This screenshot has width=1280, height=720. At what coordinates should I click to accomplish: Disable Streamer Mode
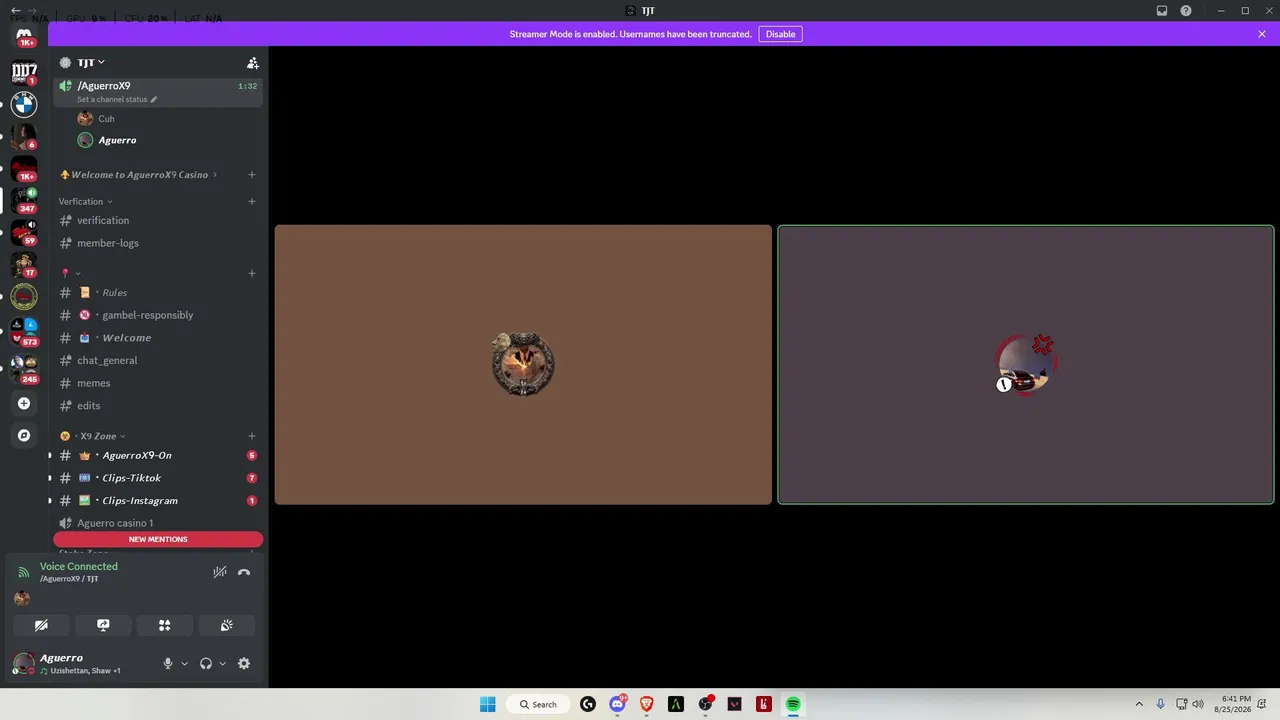(780, 34)
